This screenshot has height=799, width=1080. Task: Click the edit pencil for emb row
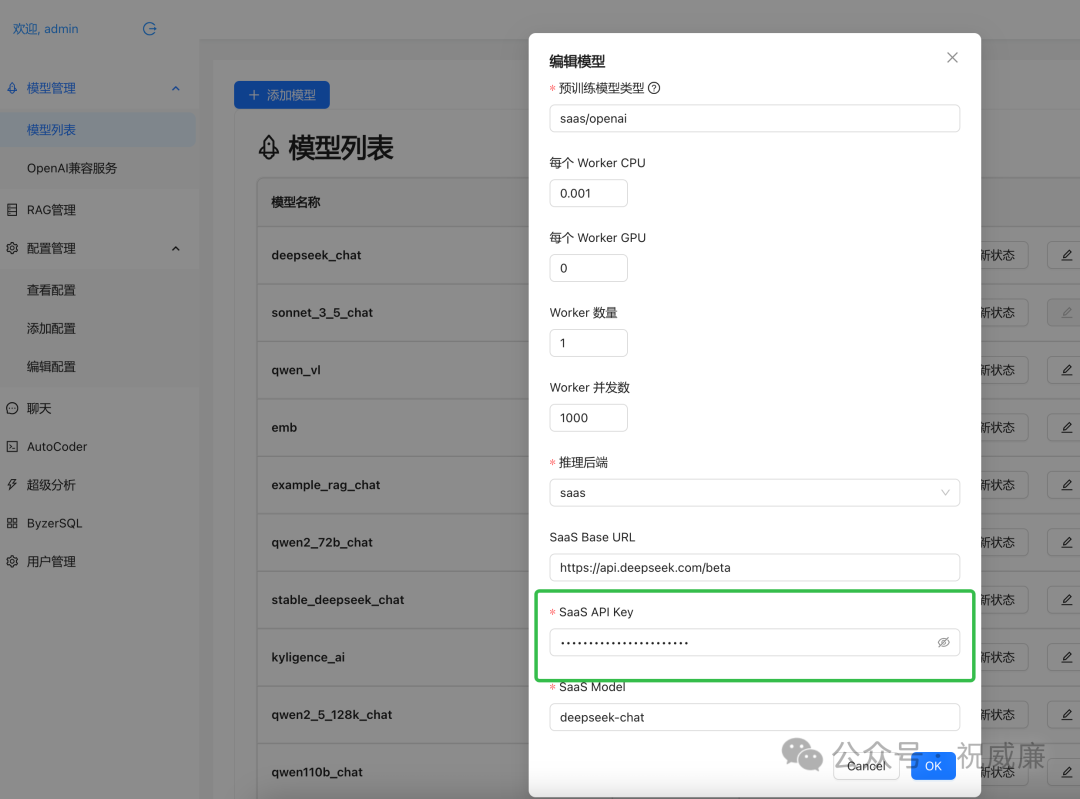tap(1066, 428)
